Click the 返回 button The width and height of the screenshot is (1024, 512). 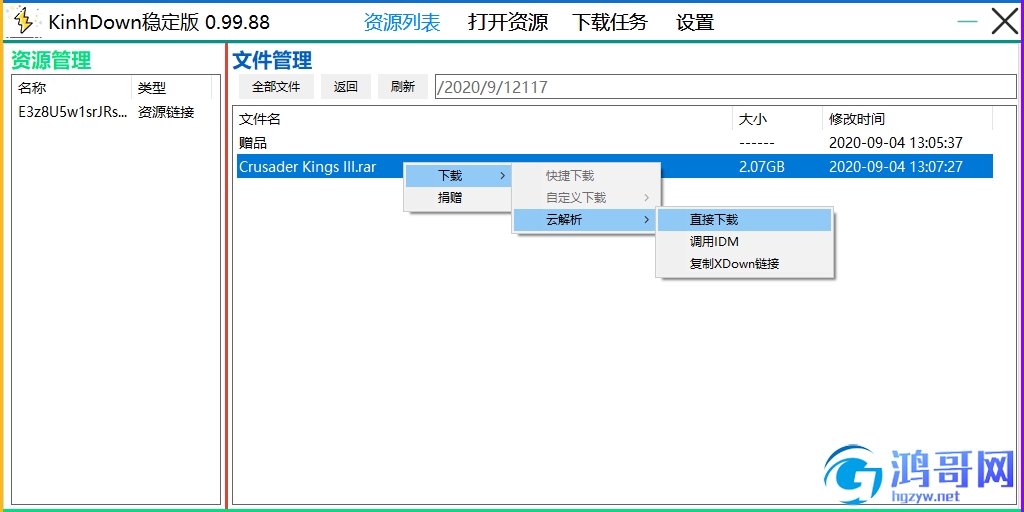tap(345, 87)
